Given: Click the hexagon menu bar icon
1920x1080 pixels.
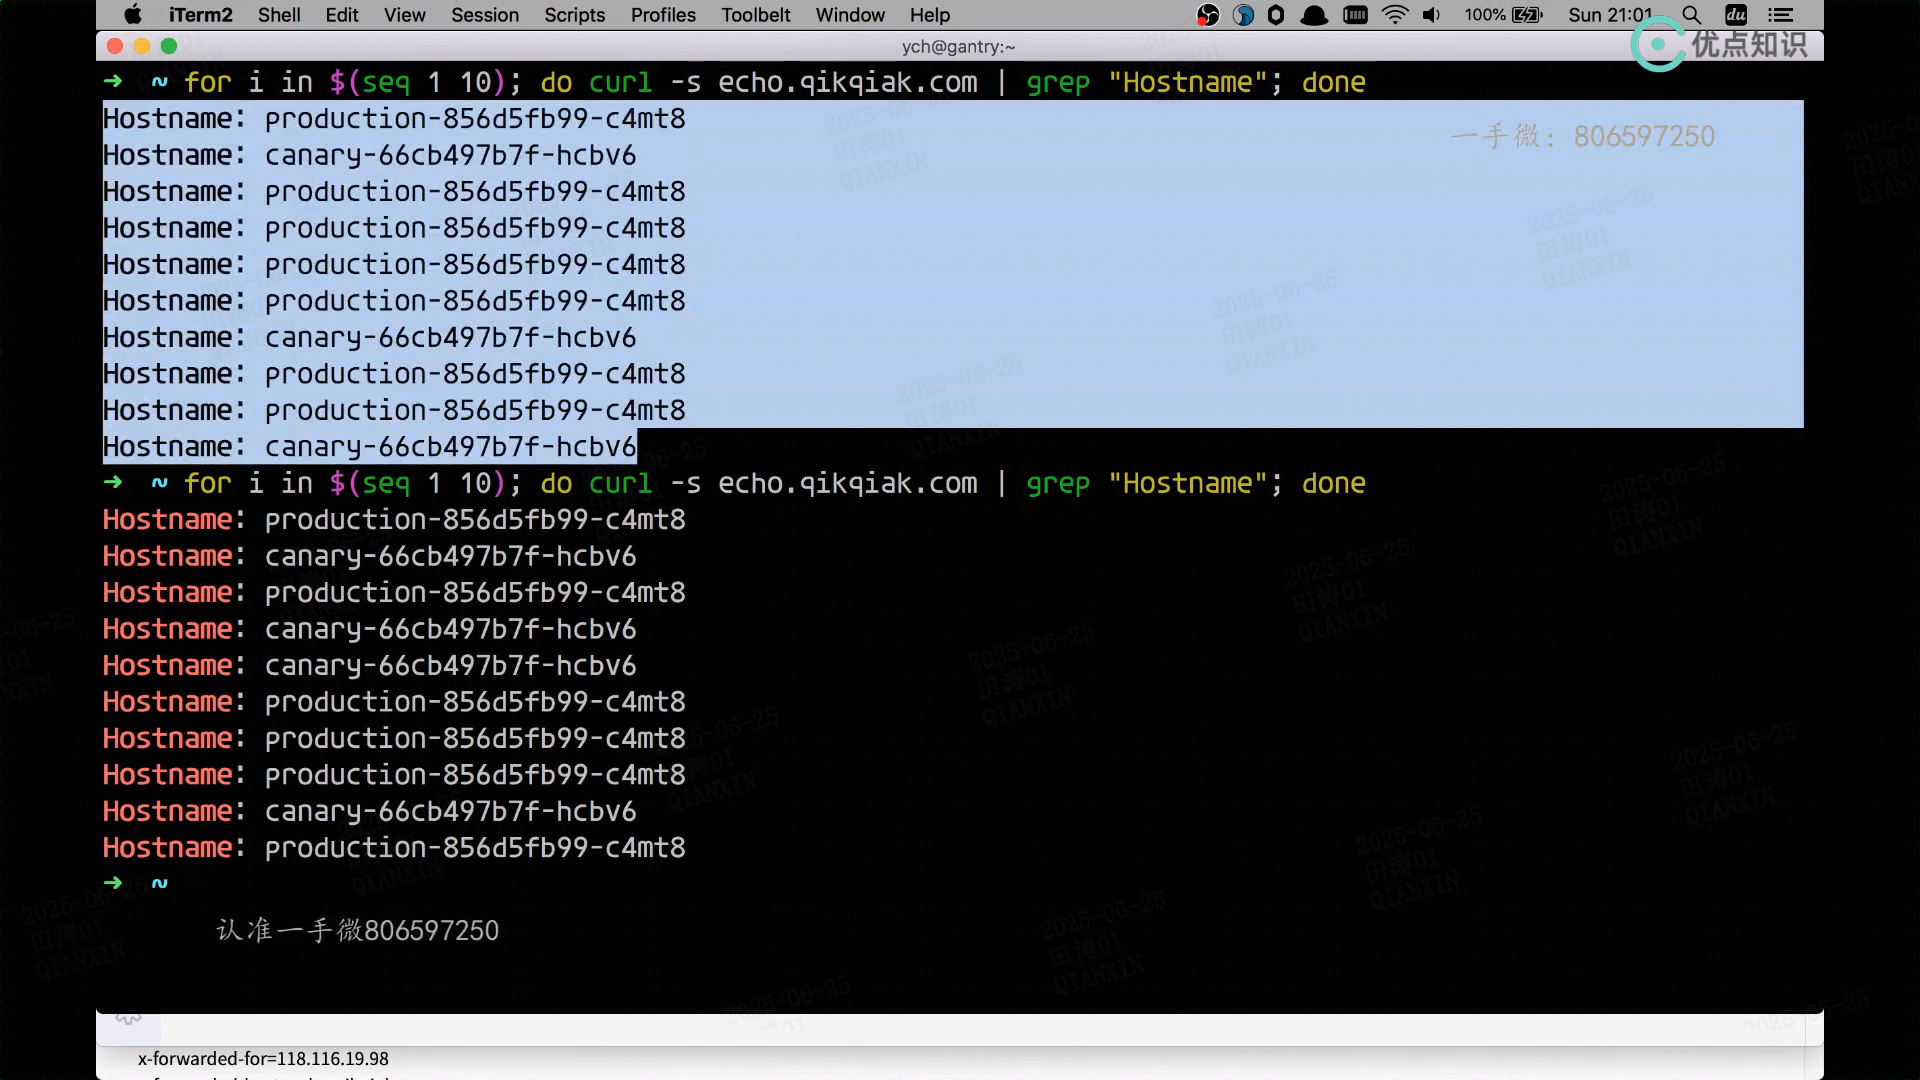Looking at the screenshot, I should [1276, 15].
